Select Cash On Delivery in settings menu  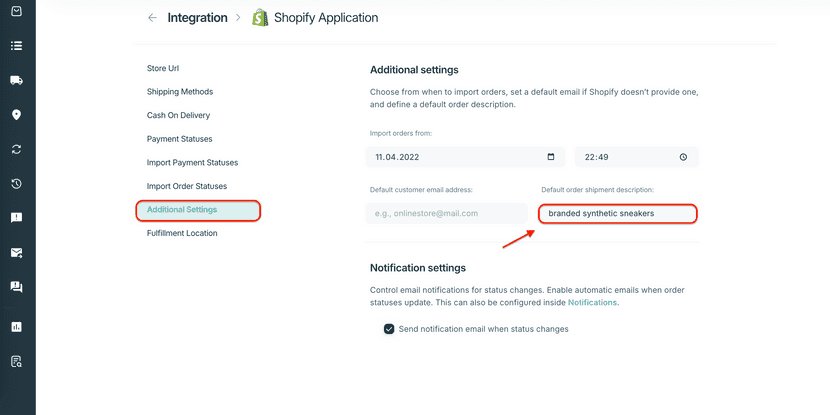pyautogui.click(x=179, y=115)
